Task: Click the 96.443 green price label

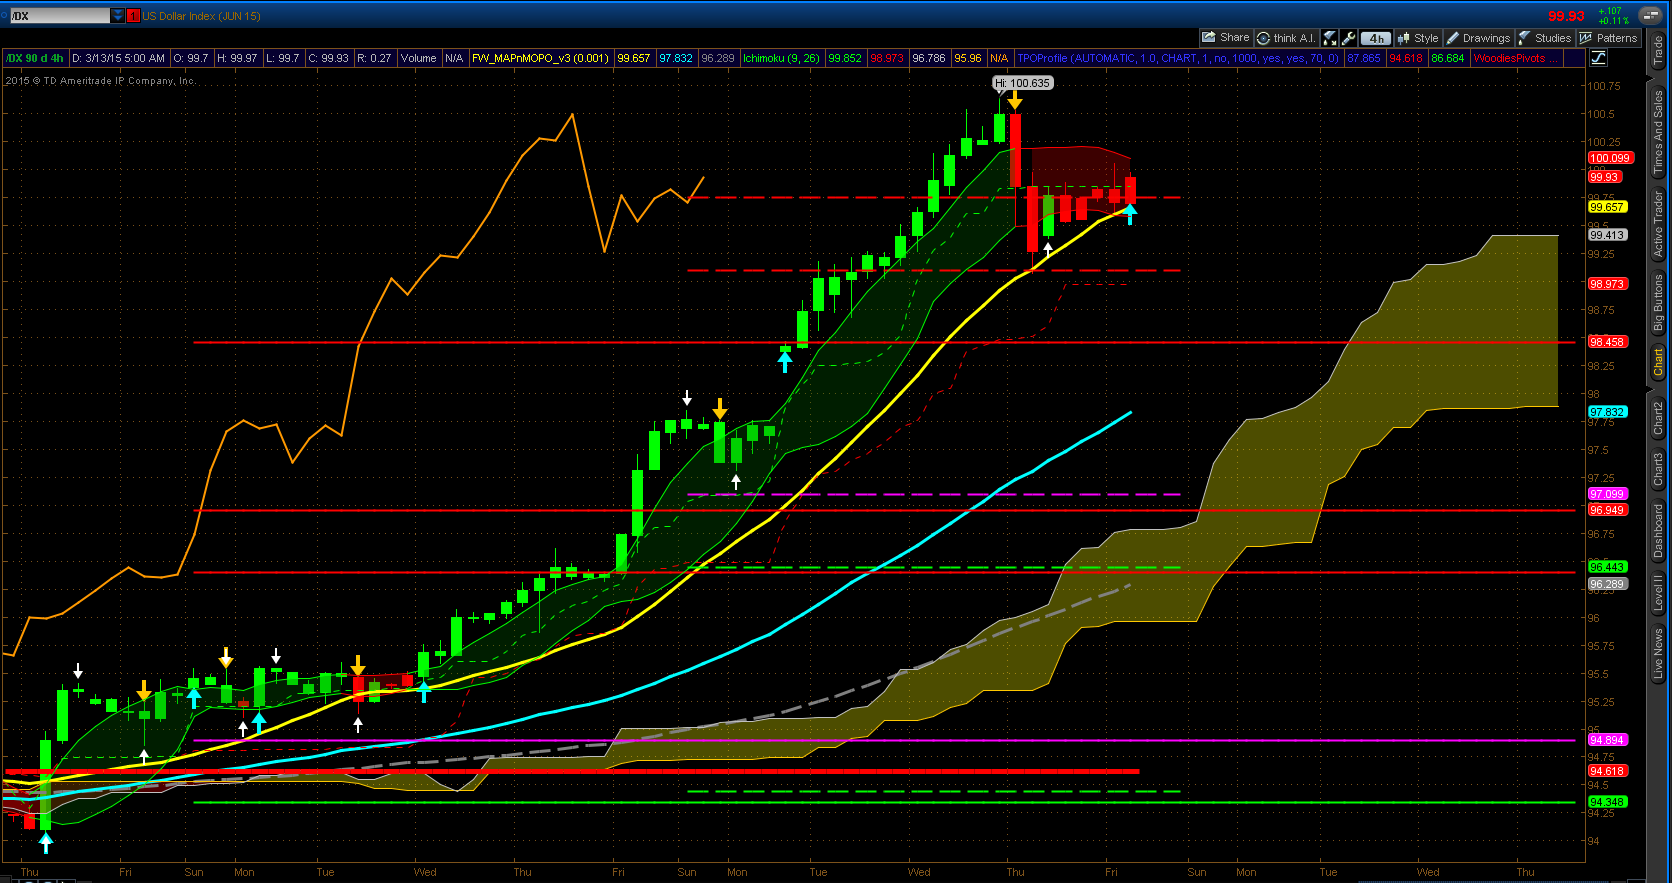Action: click(x=1607, y=567)
